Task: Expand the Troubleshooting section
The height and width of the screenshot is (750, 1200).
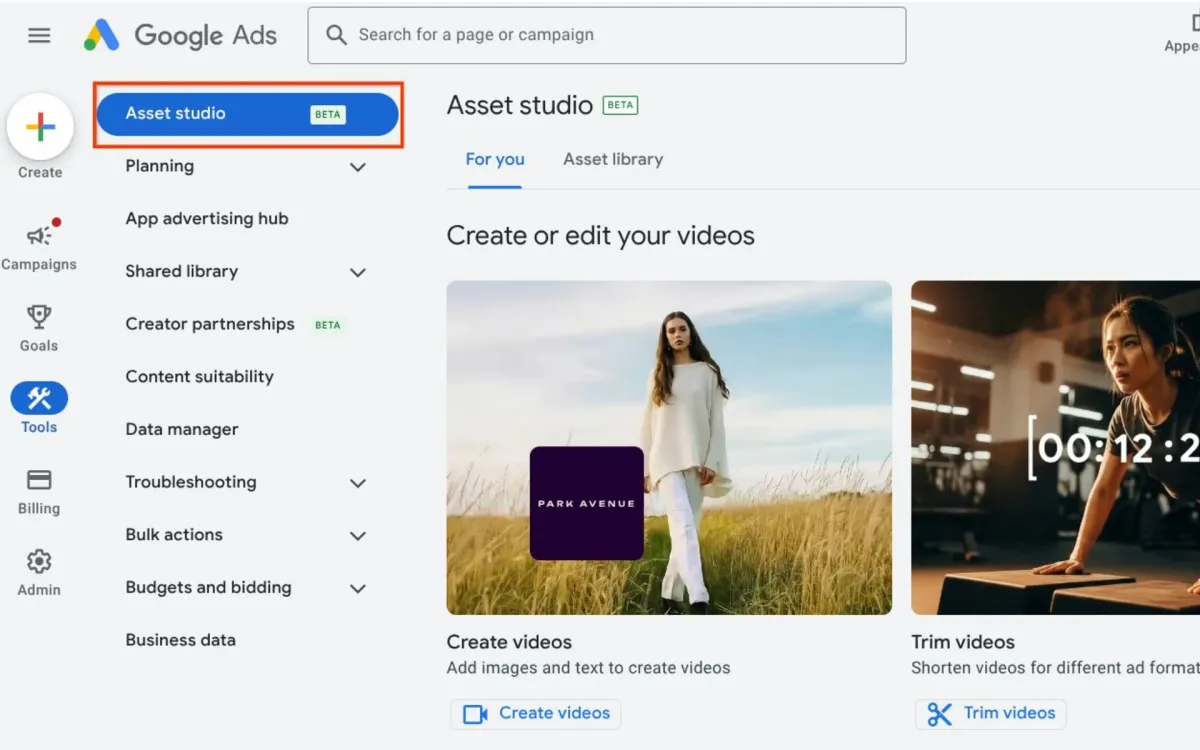Action: (357, 483)
